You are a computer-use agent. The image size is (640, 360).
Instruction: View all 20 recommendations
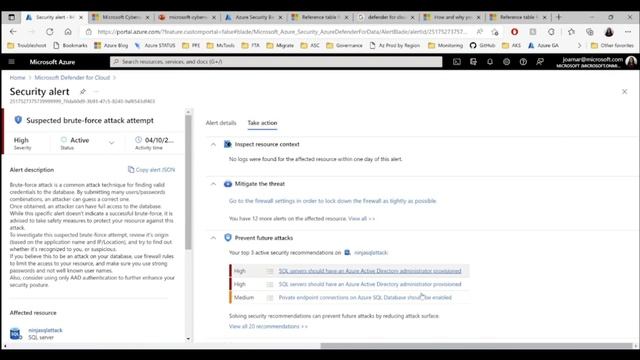(268, 326)
